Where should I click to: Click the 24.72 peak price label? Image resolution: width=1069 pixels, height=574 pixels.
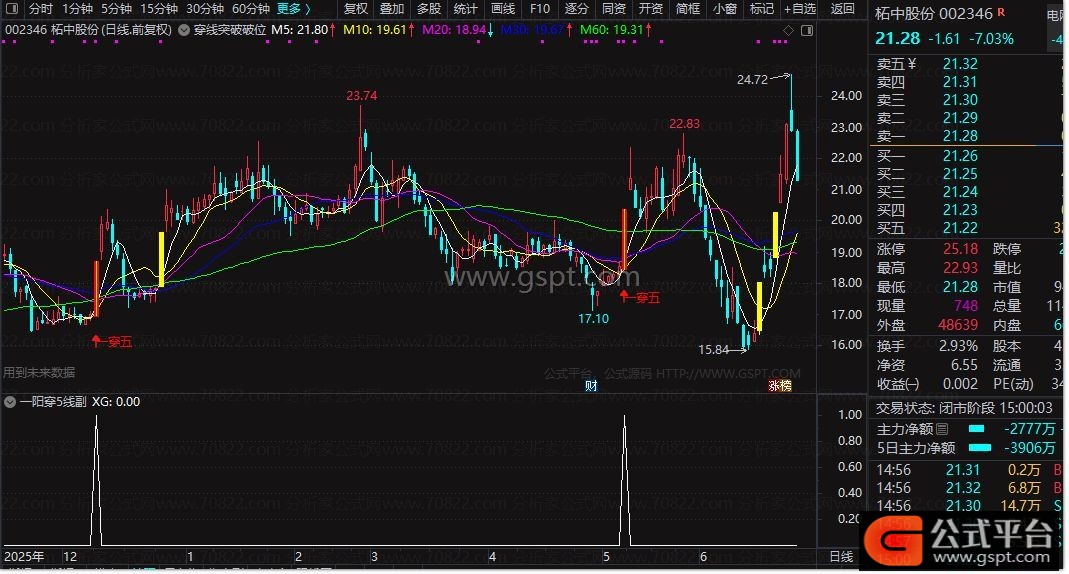[753, 80]
